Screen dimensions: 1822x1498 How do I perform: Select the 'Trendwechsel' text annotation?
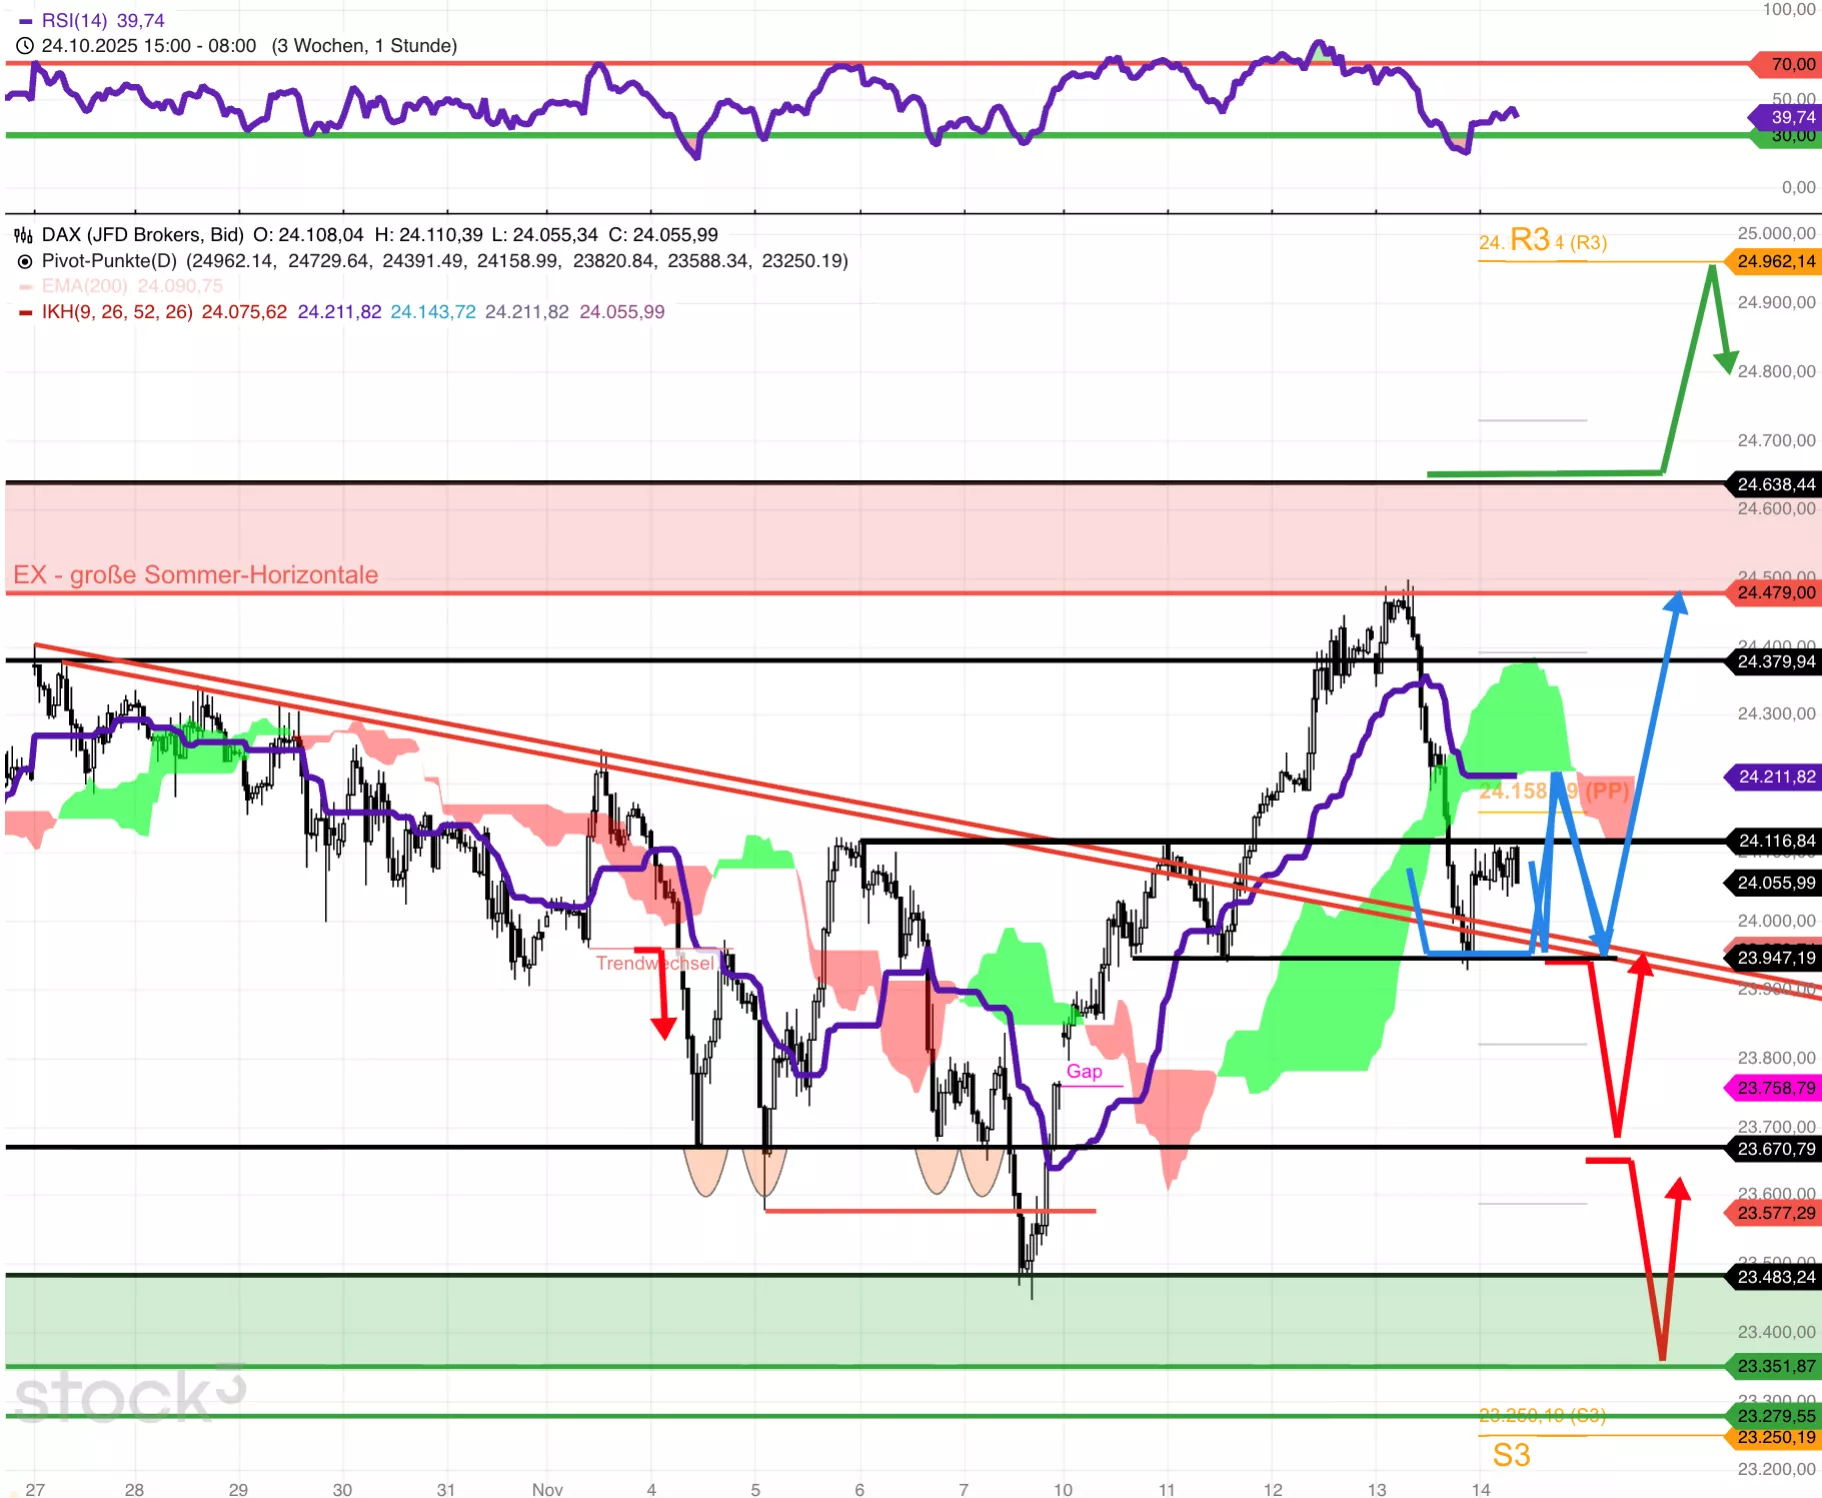654,963
